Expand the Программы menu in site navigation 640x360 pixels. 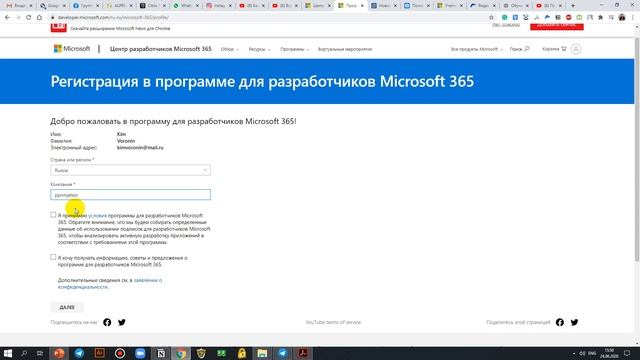pos(294,49)
